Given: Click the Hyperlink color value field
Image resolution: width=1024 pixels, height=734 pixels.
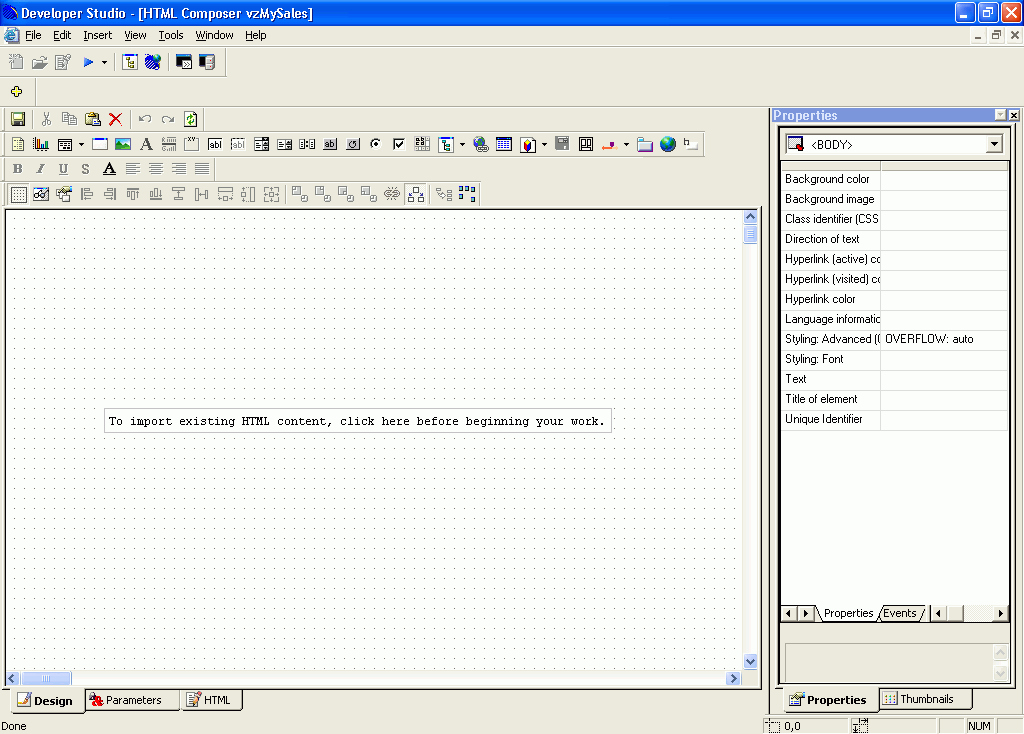Looking at the screenshot, I should click(944, 299).
